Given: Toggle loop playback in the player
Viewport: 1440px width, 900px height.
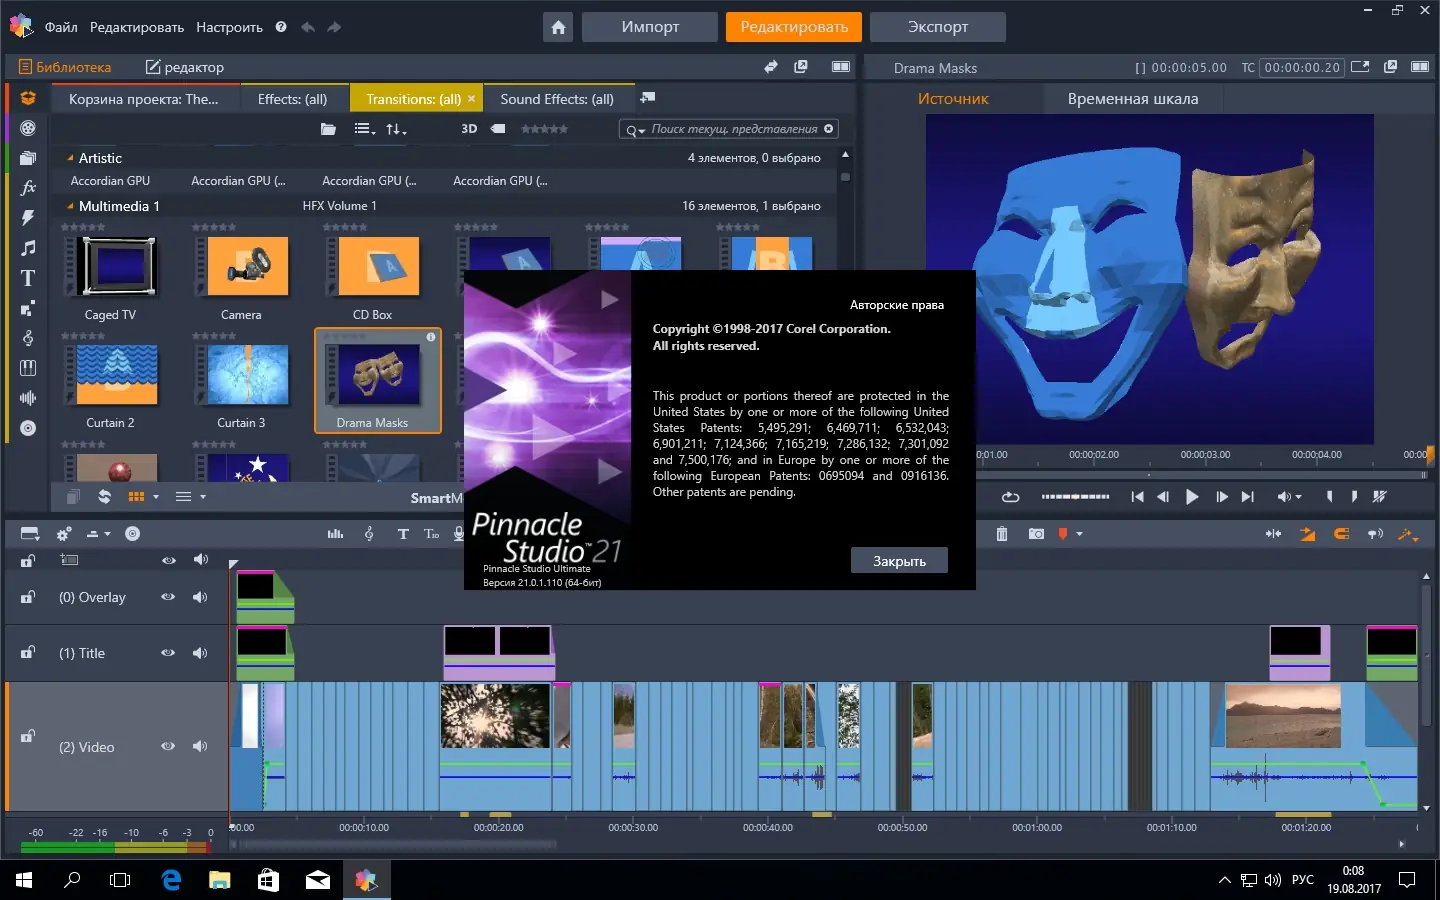Looking at the screenshot, I should (1010, 497).
